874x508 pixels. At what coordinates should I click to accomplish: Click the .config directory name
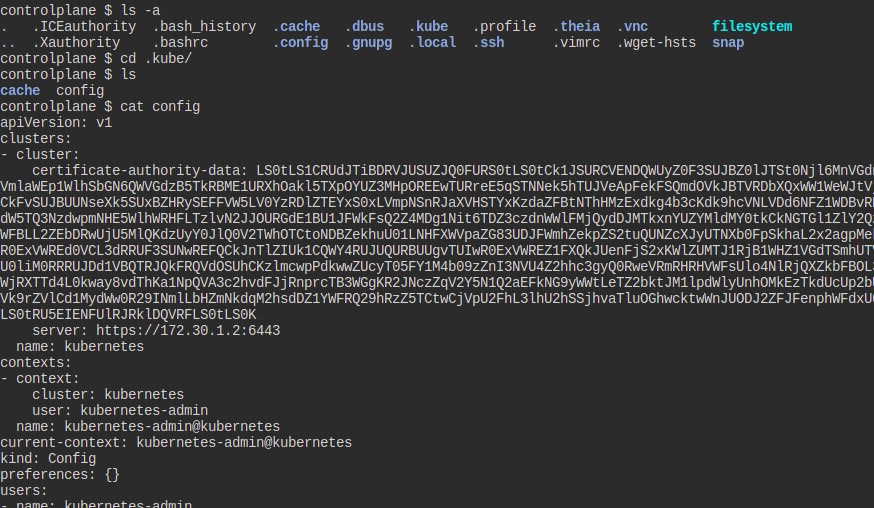pyautogui.click(x=300, y=43)
